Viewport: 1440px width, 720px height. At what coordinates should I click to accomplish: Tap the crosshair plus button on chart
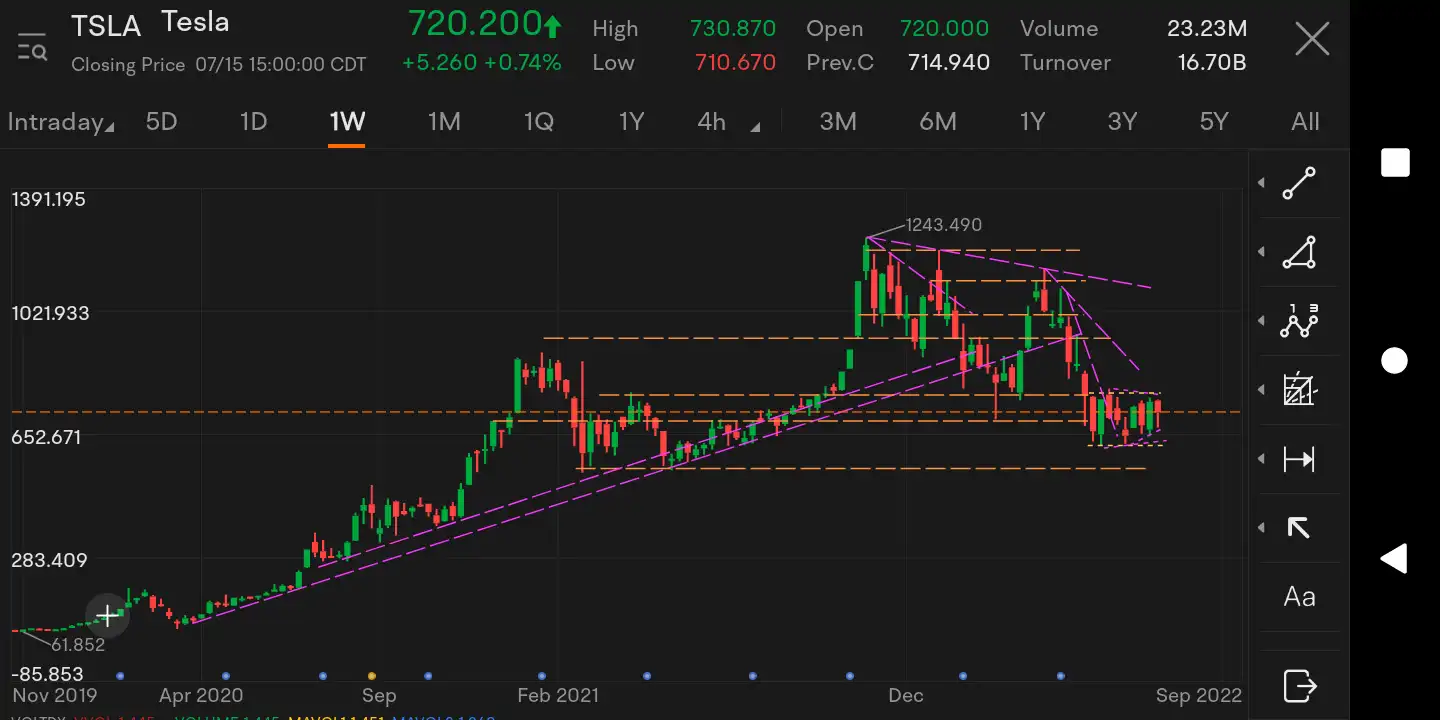[x=107, y=615]
